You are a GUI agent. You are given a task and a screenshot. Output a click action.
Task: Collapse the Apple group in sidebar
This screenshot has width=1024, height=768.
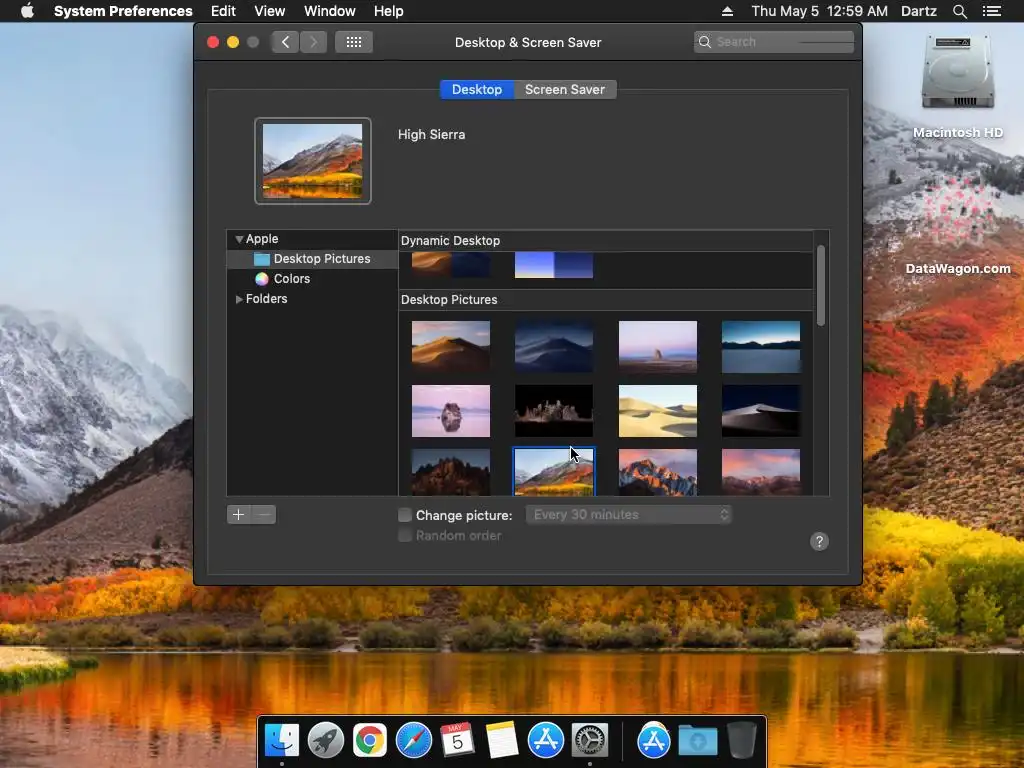click(x=239, y=239)
